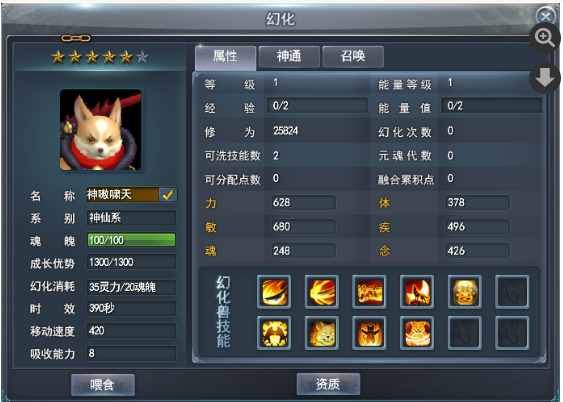Click the magnifier zoom-in icon
Image resolution: width=563 pixels, height=402 pixels.
(x=545, y=38)
